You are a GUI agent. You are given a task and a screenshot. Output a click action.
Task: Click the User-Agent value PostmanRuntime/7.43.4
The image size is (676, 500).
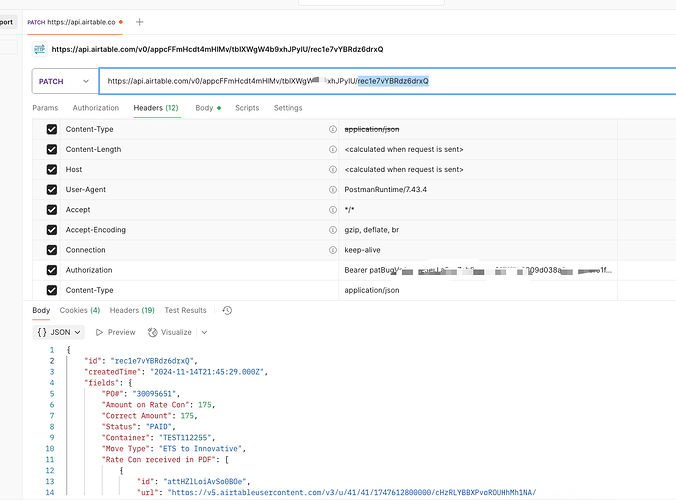[385, 190]
